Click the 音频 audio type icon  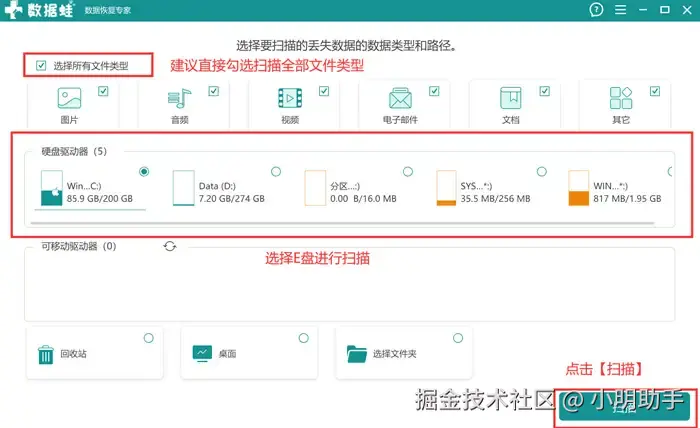[179, 98]
